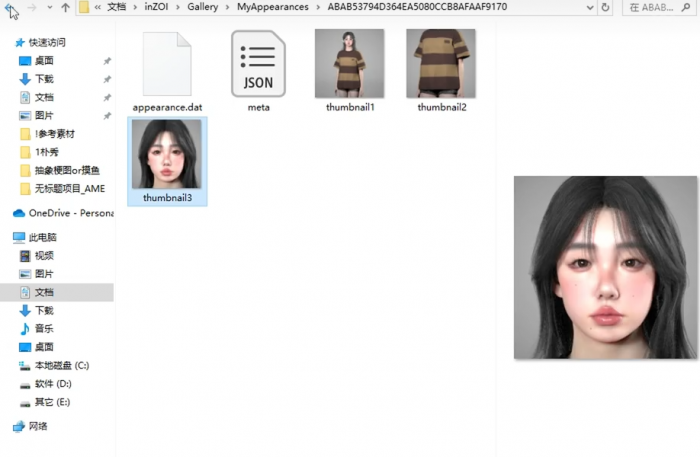
Task: Click the forward navigation arrow
Action: (32, 8)
